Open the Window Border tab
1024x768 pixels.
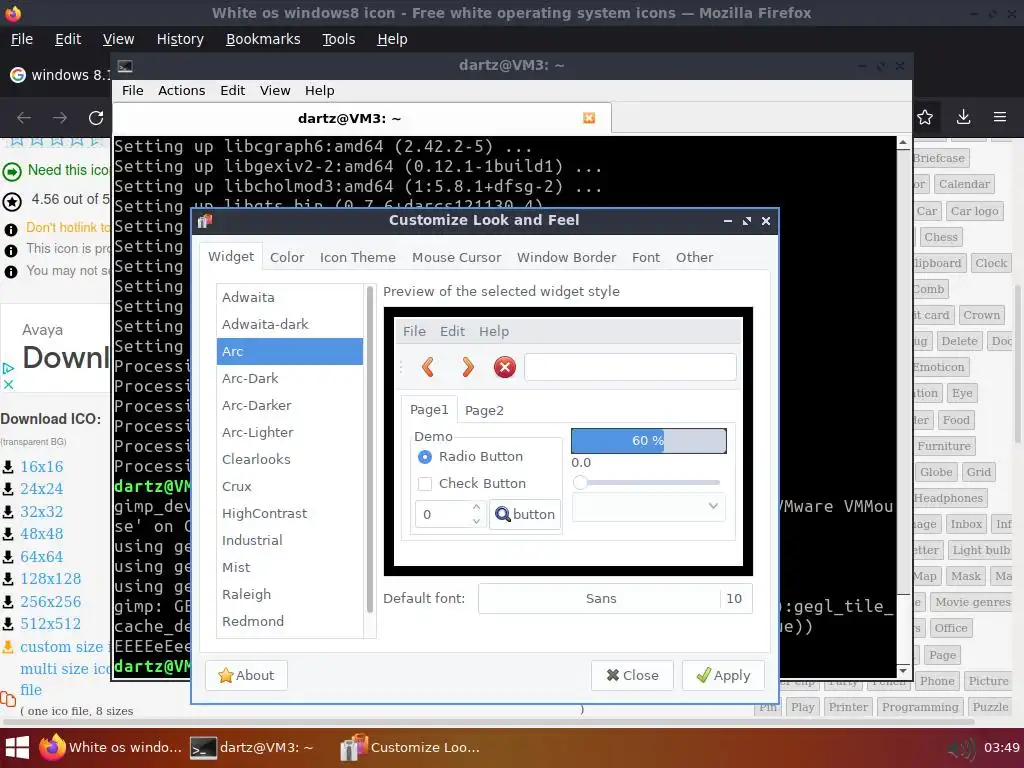coord(566,257)
